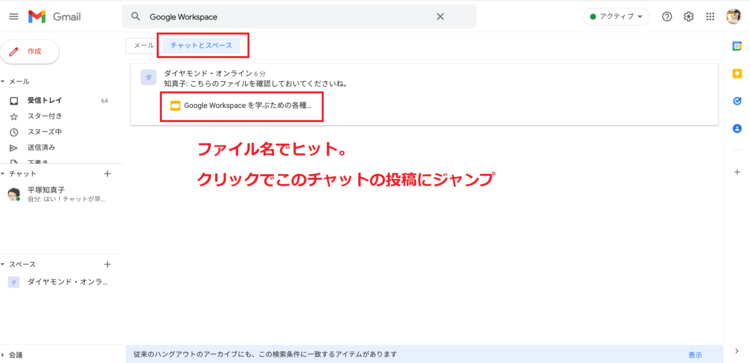Open the help question mark icon
The width and height of the screenshot is (750, 363).
(667, 17)
